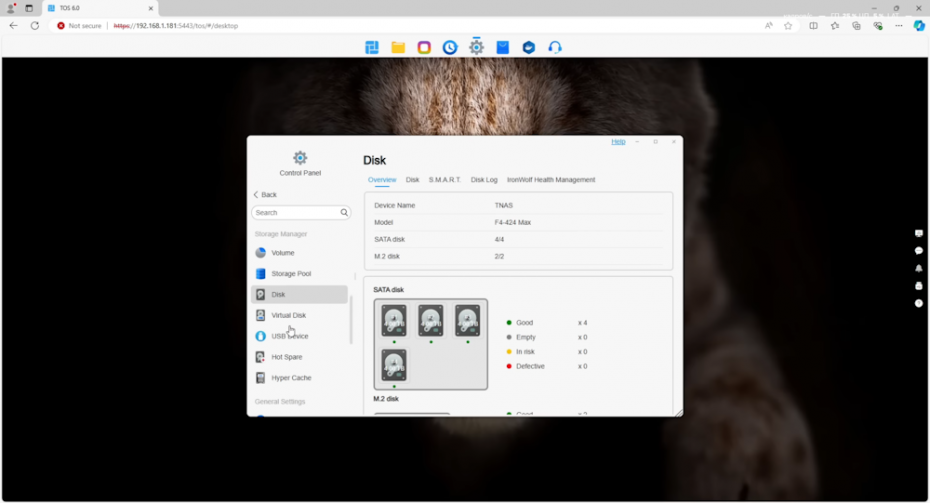This screenshot has height=503, width=930.
Task: Switch to the Disk Log tab
Action: 484,180
